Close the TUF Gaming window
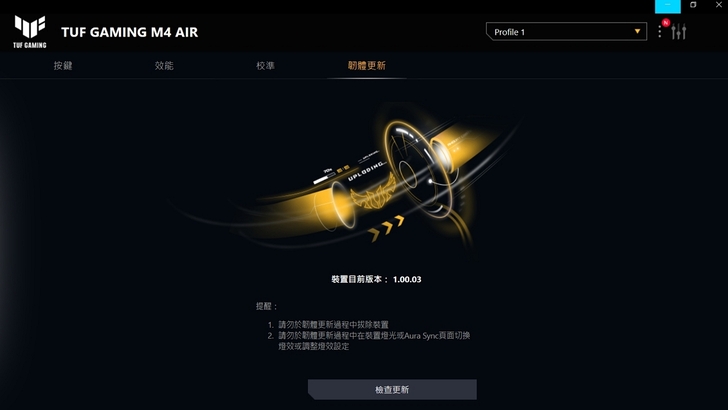The width and height of the screenshot is (728, 410). pos(718,5)
